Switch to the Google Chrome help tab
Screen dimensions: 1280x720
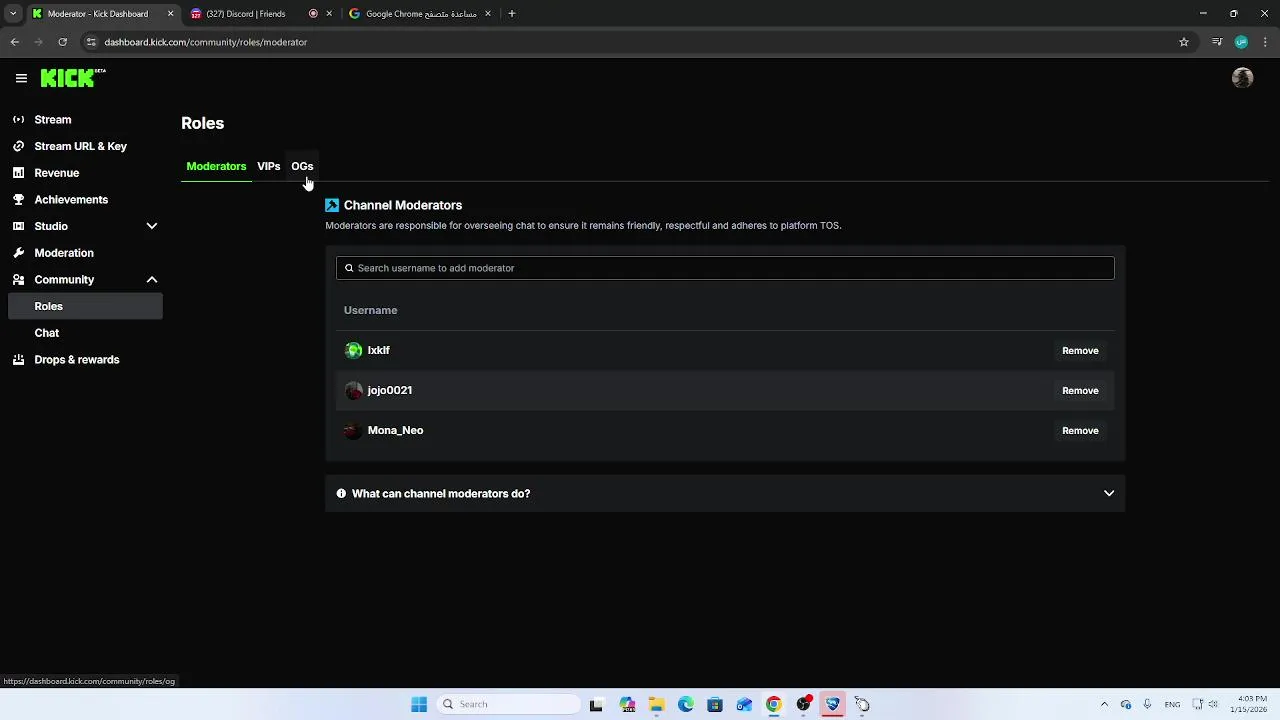[x=421, y=14]
